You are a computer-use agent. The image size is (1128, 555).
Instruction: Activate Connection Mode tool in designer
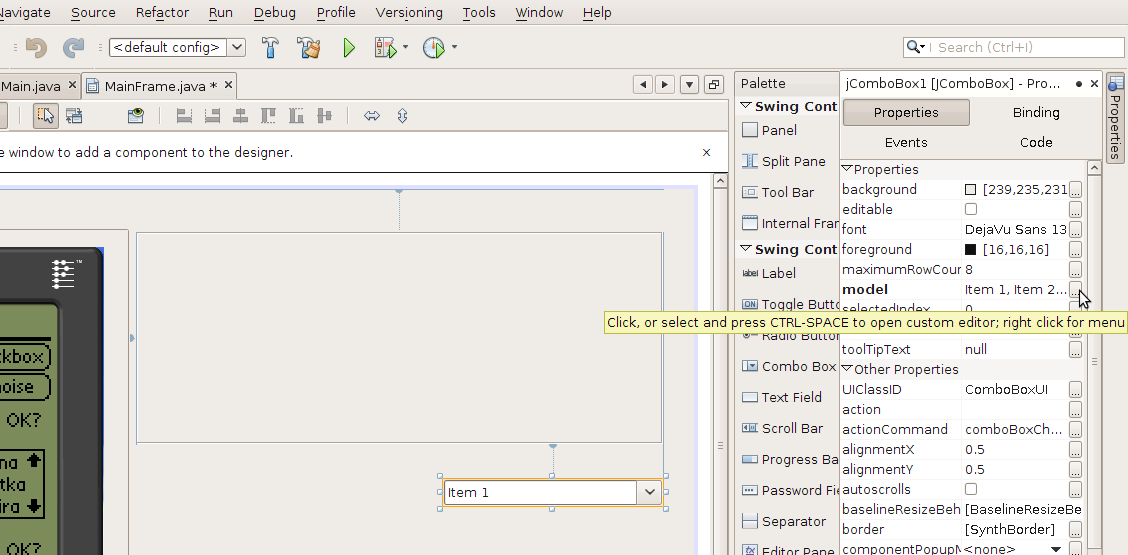[73, 115]
